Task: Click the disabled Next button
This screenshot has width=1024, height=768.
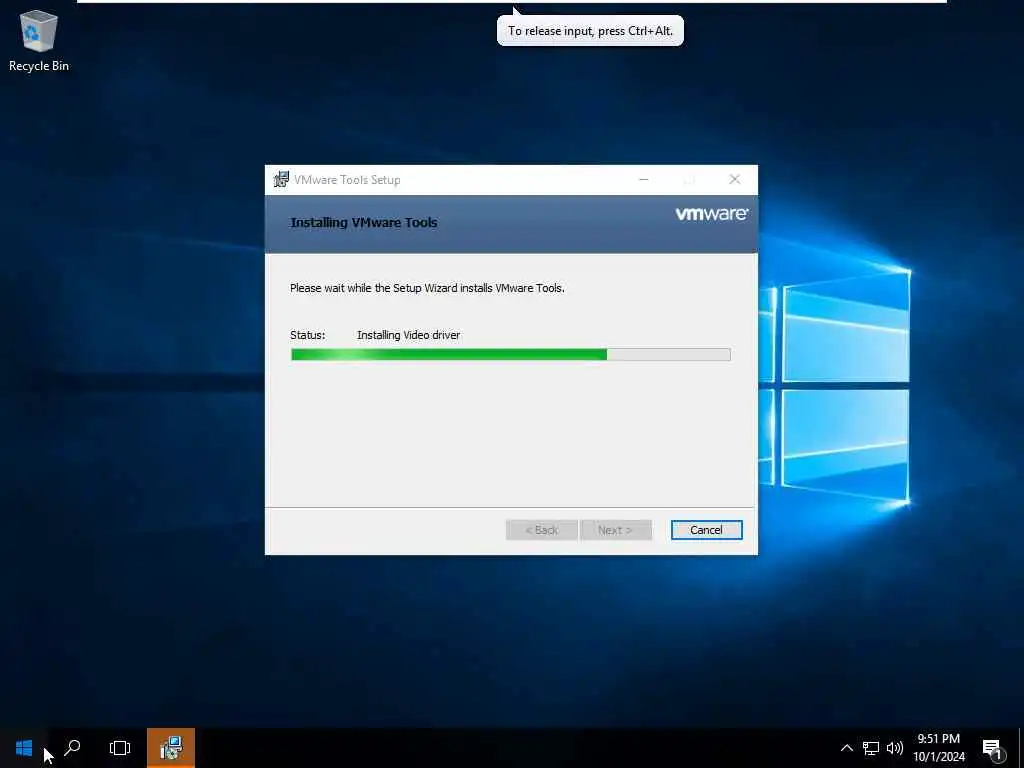Action: click(x=615, y=530)
